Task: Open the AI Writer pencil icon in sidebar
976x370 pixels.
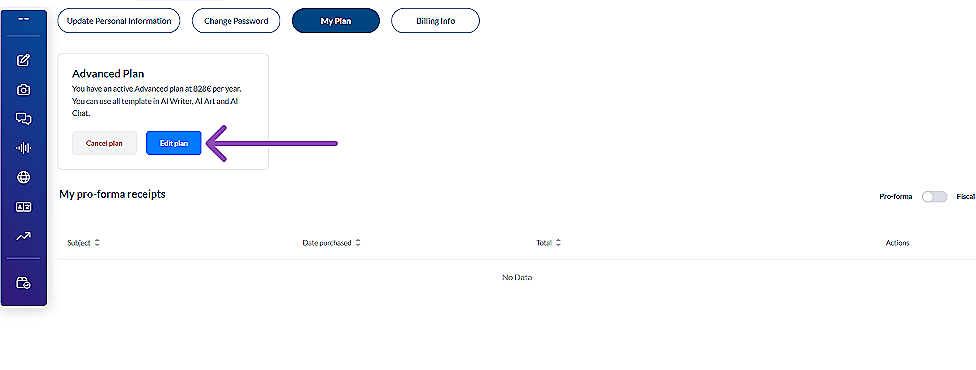Action: click(x=24, y=60)
